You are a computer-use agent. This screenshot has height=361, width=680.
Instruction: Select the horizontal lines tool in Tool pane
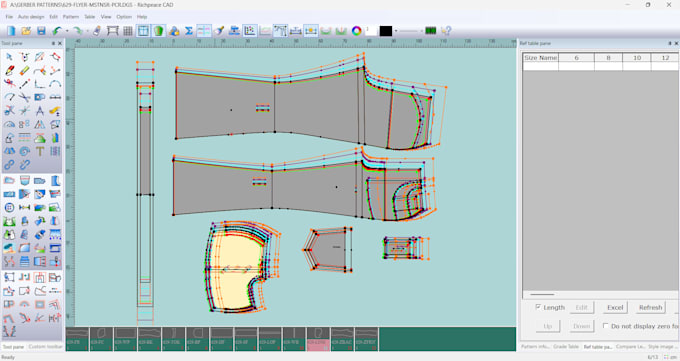[x=24, y=138]
